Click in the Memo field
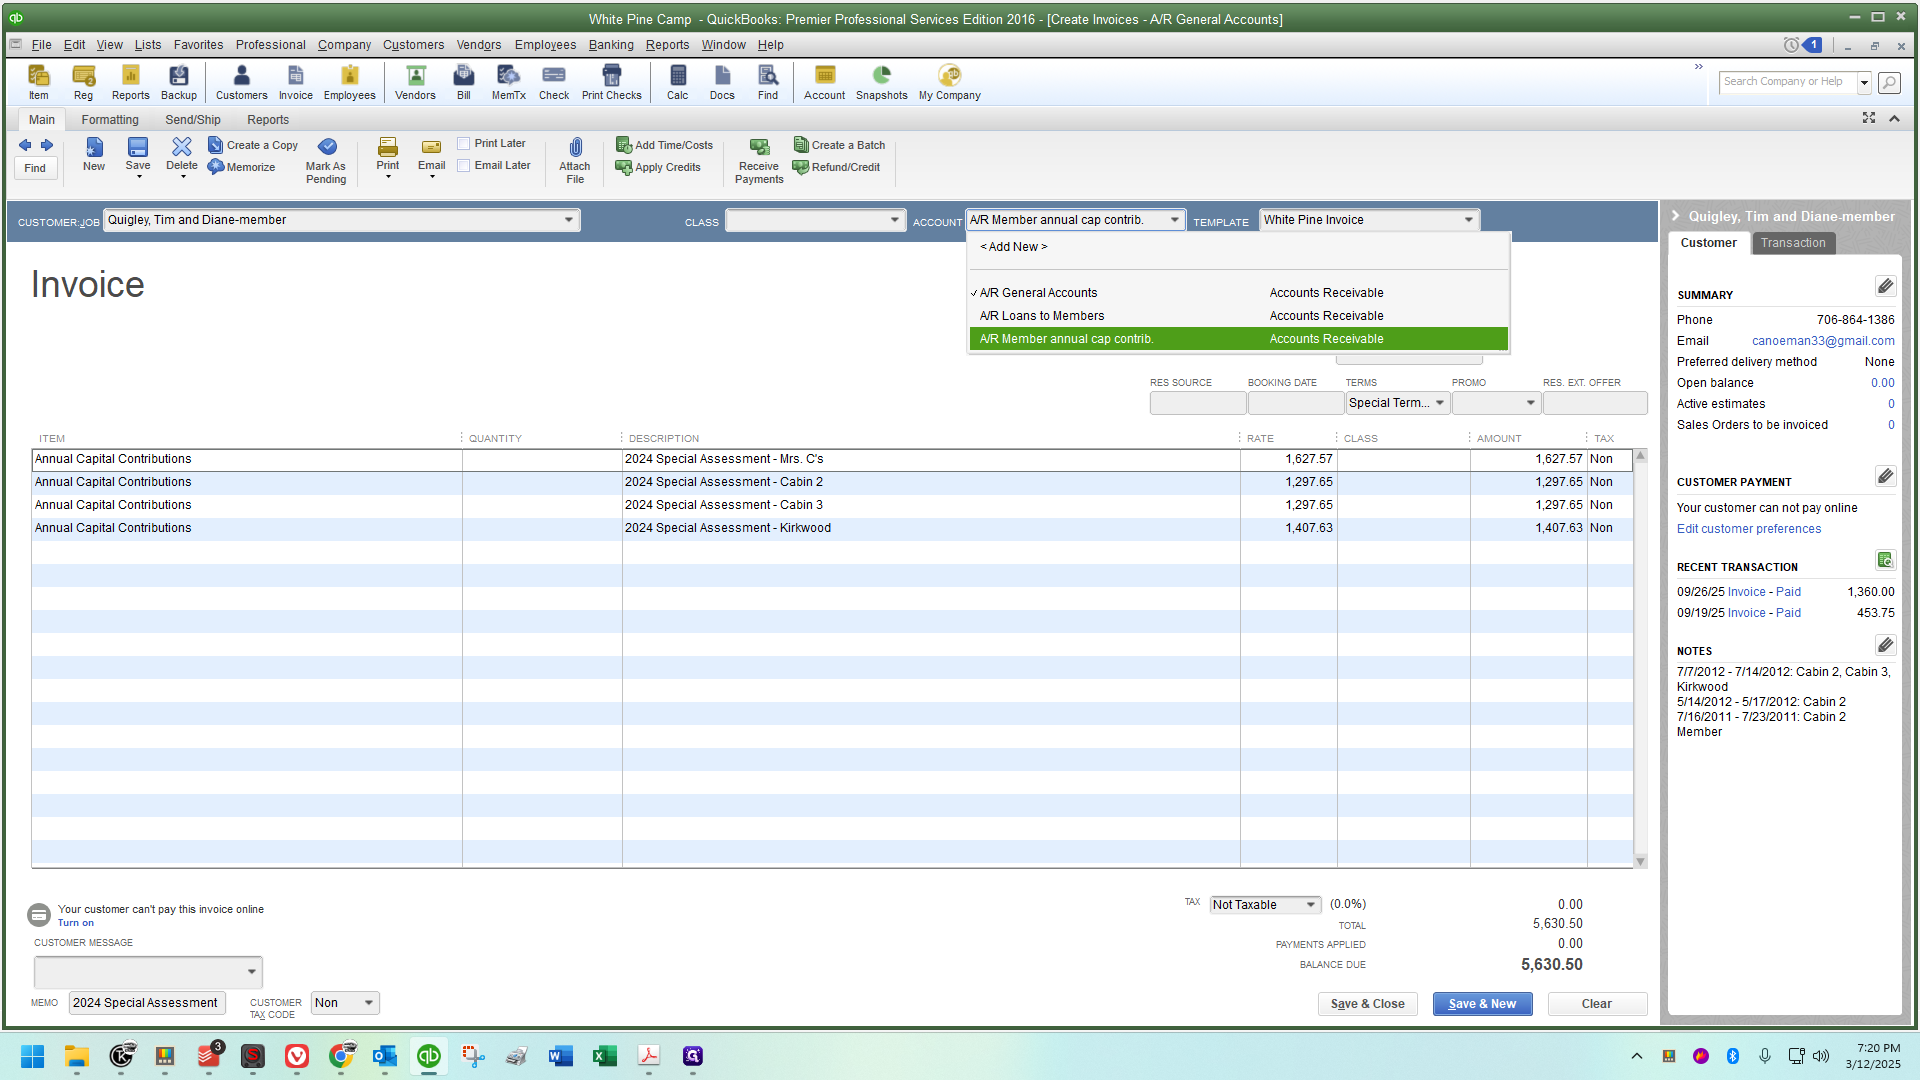Screen dimensions: 1920x1080 point(147,1003)
